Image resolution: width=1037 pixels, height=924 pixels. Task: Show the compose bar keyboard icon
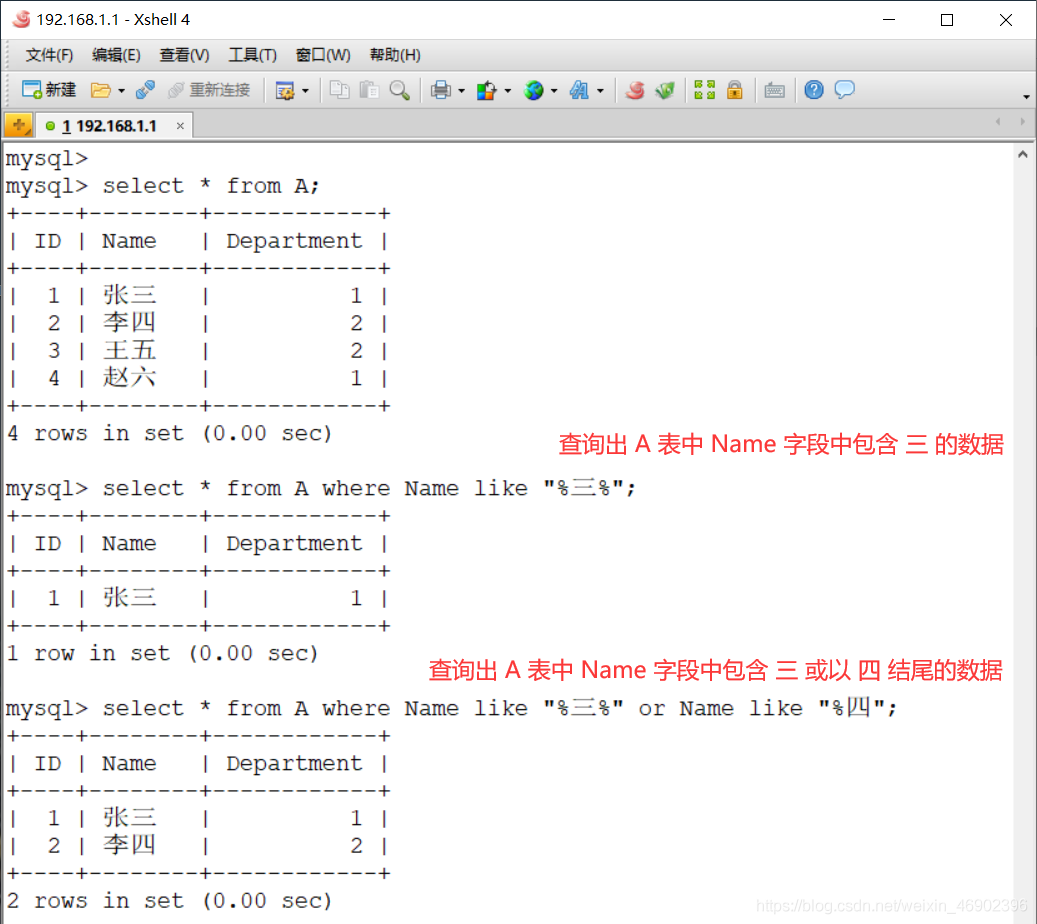[775, 90]
